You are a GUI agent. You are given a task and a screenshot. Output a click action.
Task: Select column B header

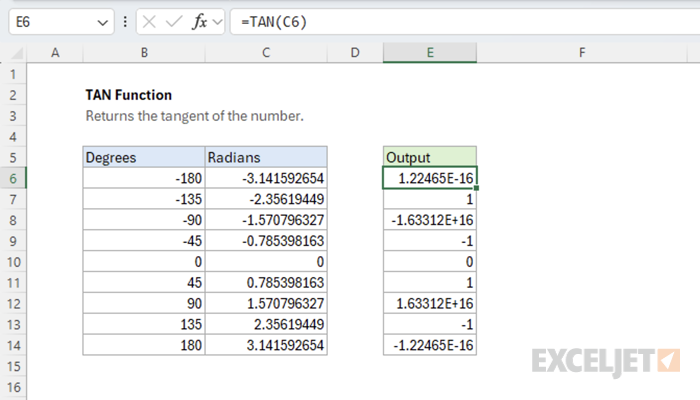pos(144,53)
